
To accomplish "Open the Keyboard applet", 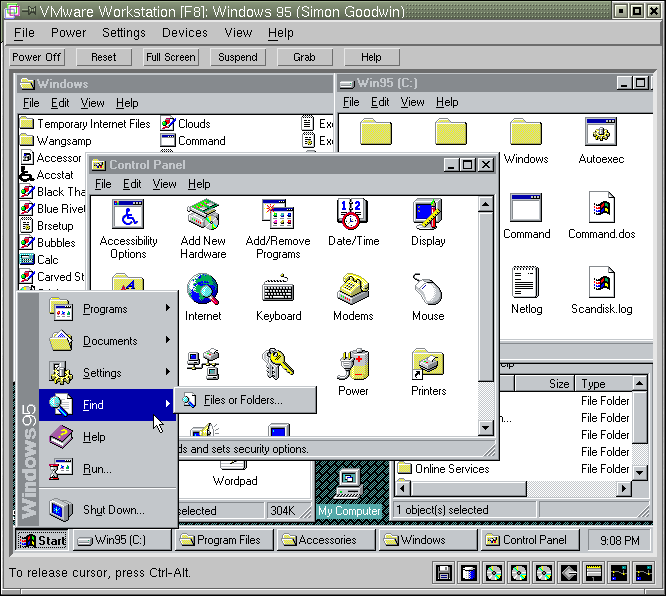I will click(278, 297).
